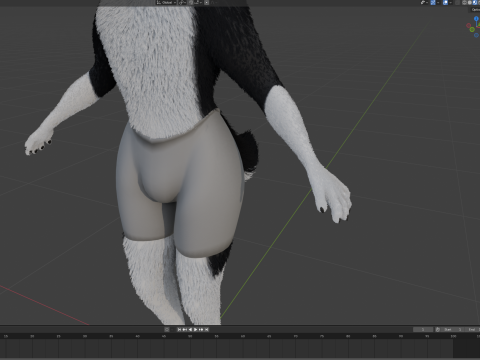
Task: Toggle the snapping magnet icon
Action: (191, 2)
